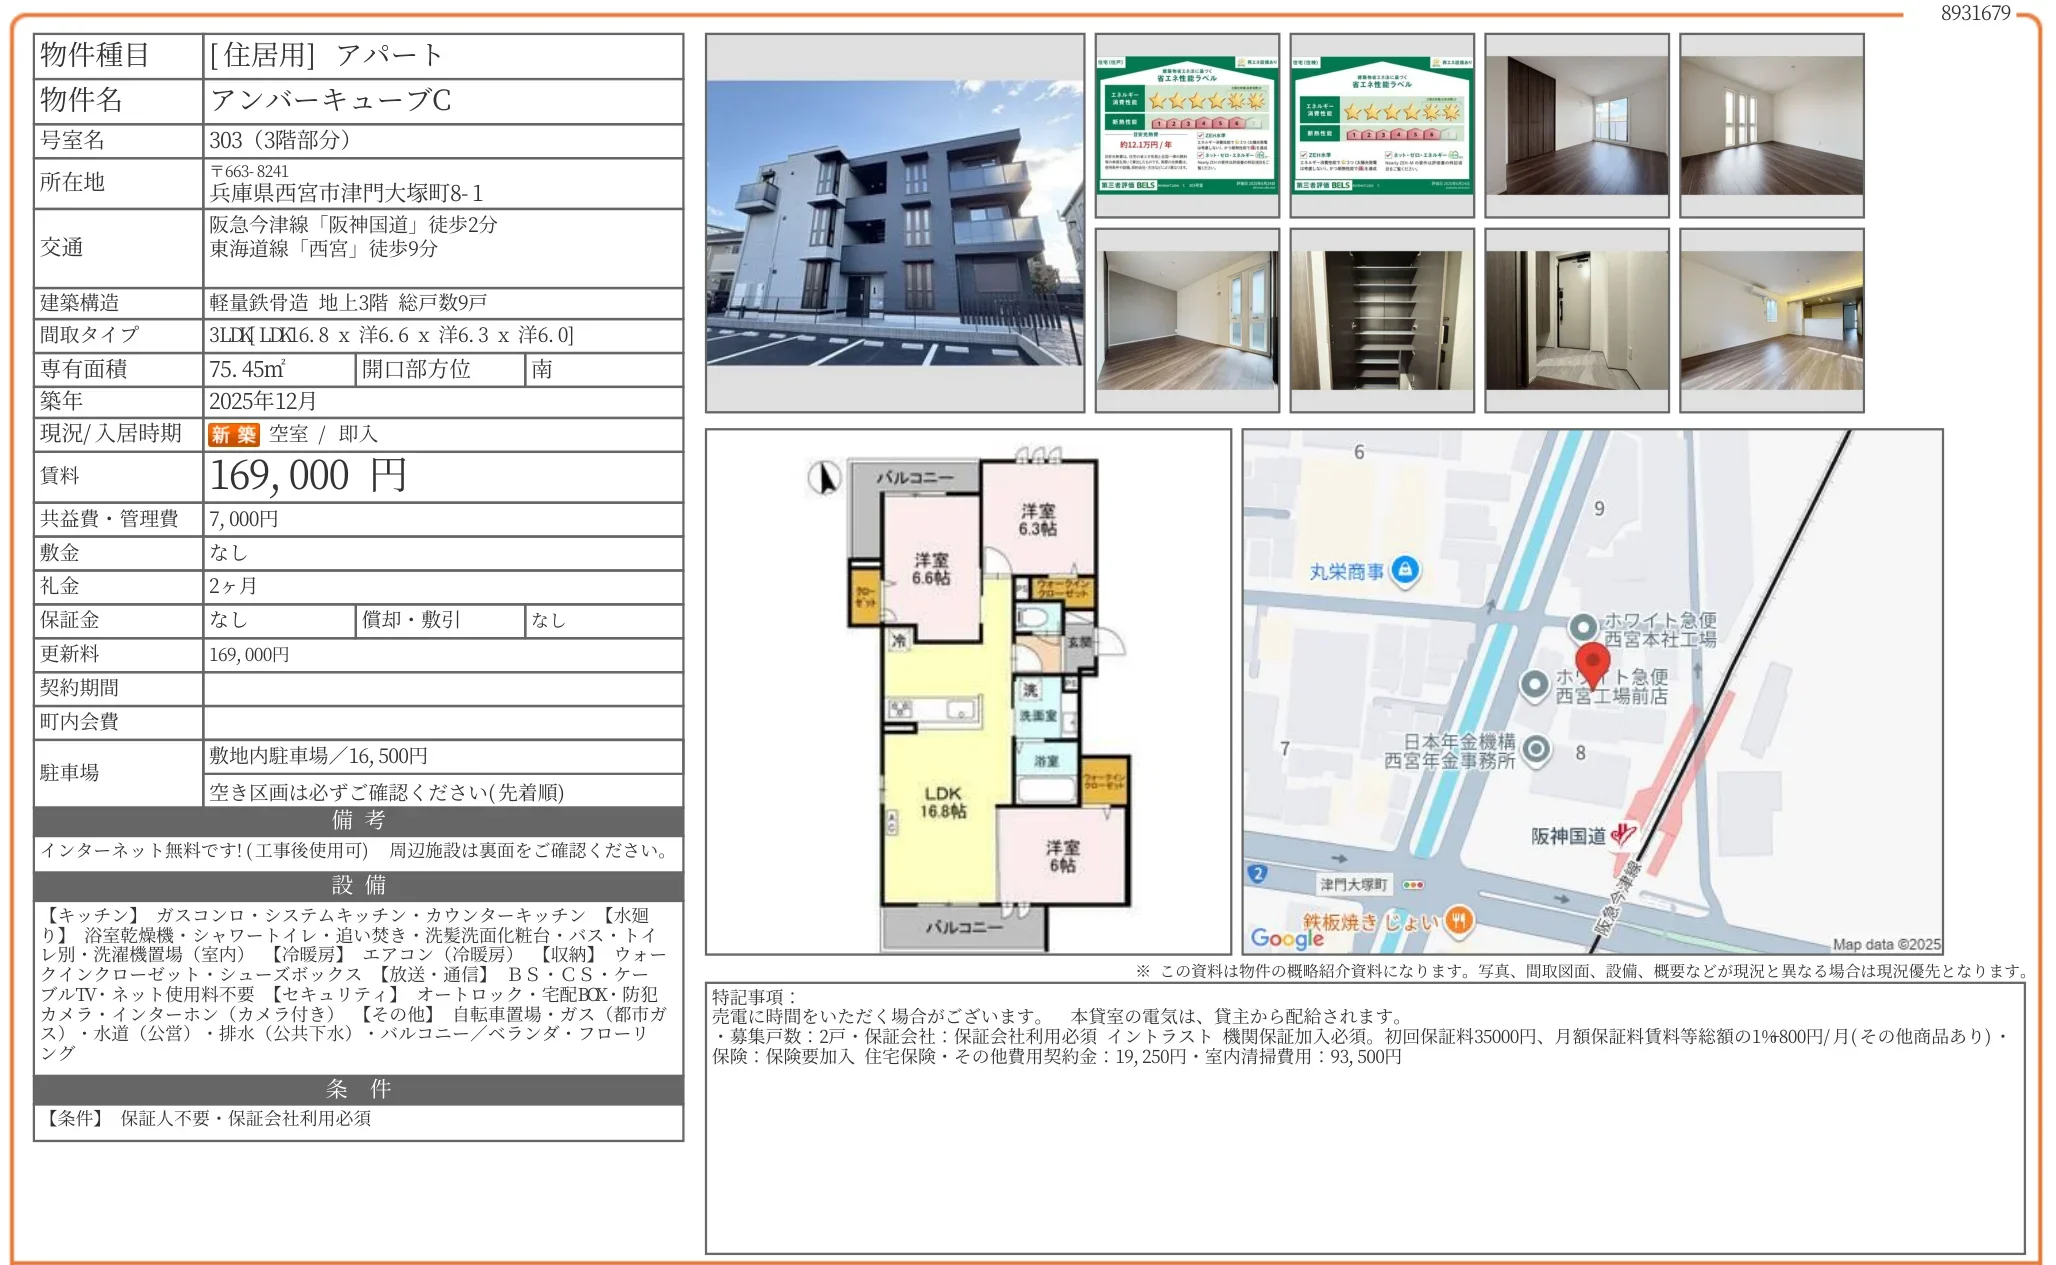Open the first BELS energy label thumbnail
This screenshot has width=2056, height=1265.
[1186, 125]
